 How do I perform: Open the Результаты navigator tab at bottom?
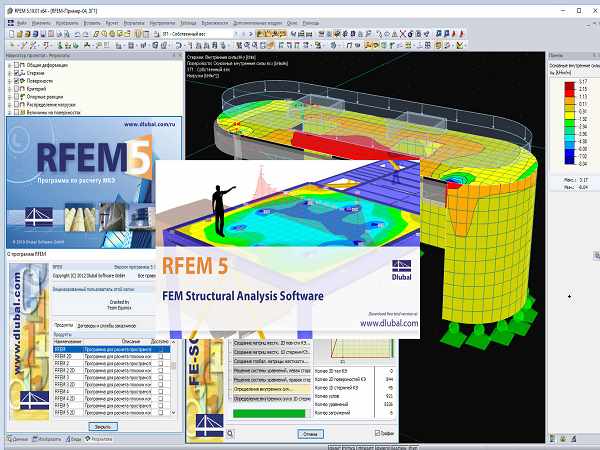click(x=99, y=439)
